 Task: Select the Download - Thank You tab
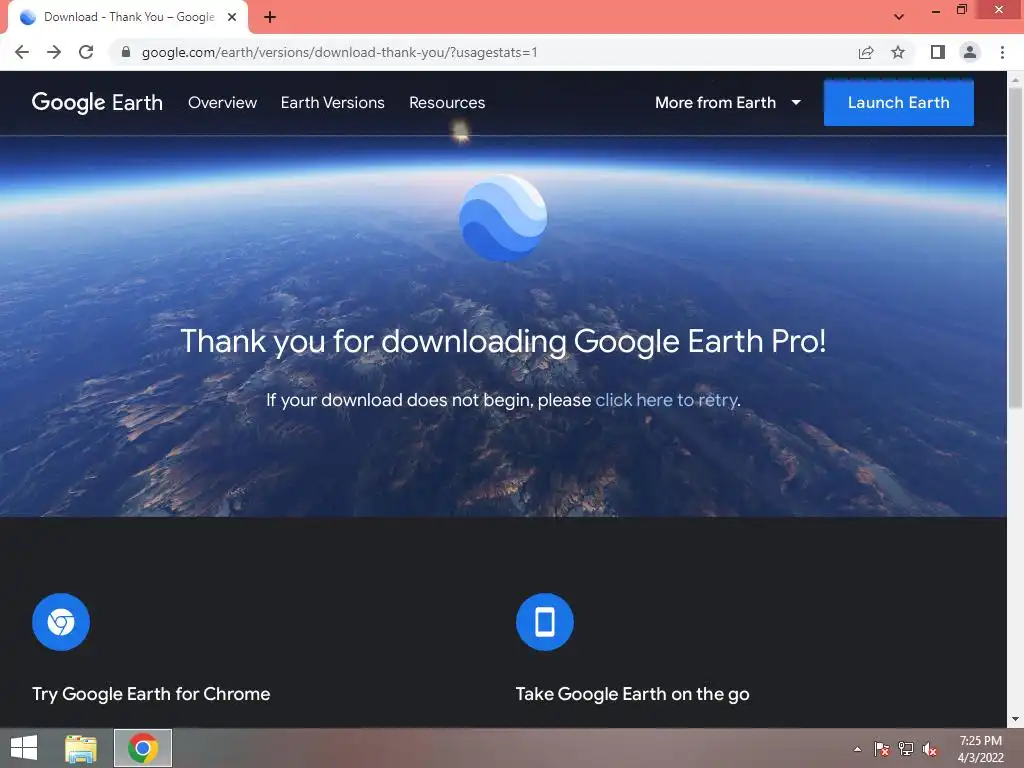(x=128, y=17)
